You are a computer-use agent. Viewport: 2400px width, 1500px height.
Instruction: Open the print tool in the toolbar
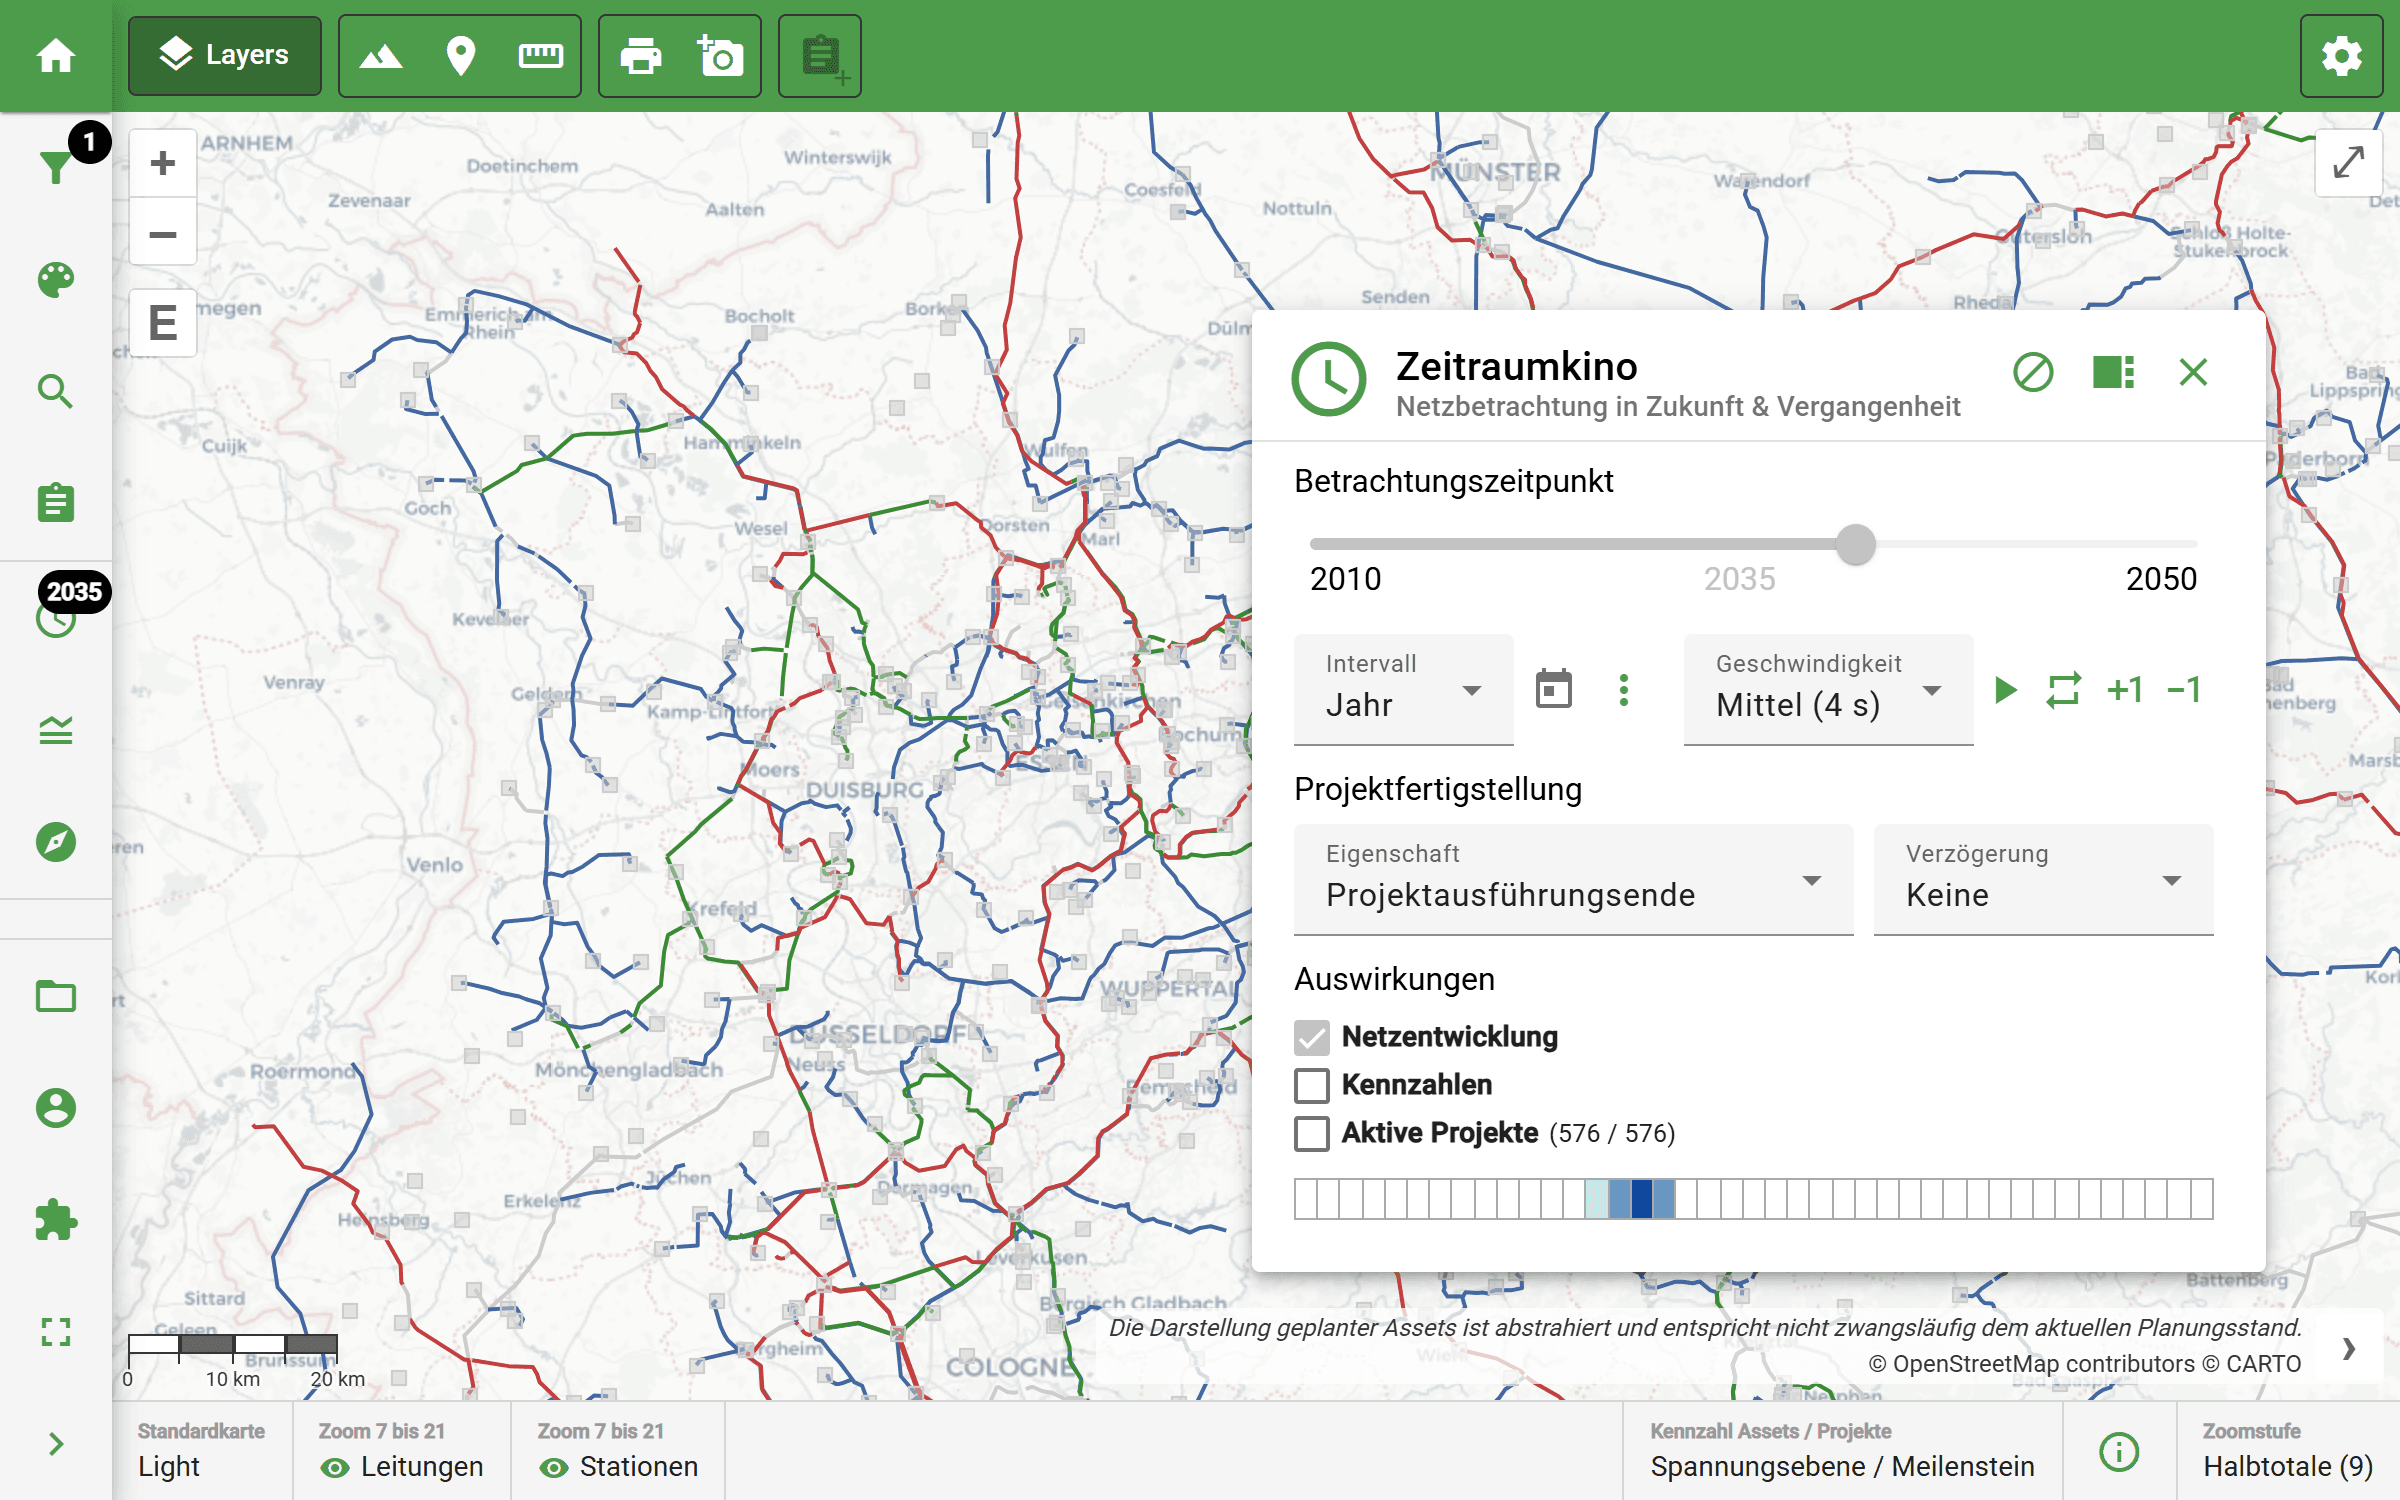pyautogui.click(x=641, y=57)
